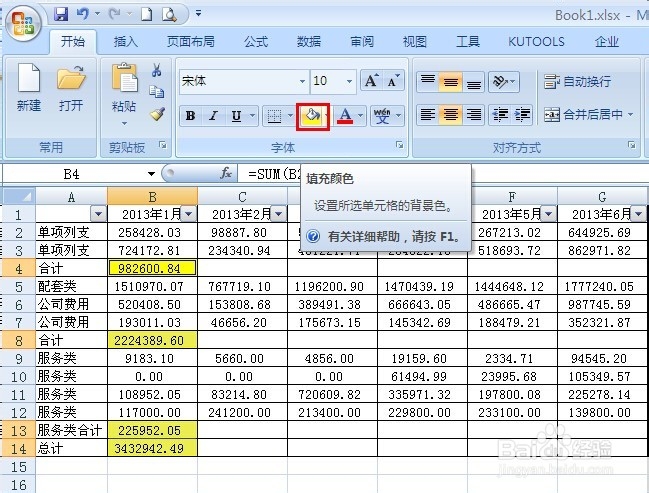Align text left horizontally
This screenshot has height=493, width=649.
point(428,114)
